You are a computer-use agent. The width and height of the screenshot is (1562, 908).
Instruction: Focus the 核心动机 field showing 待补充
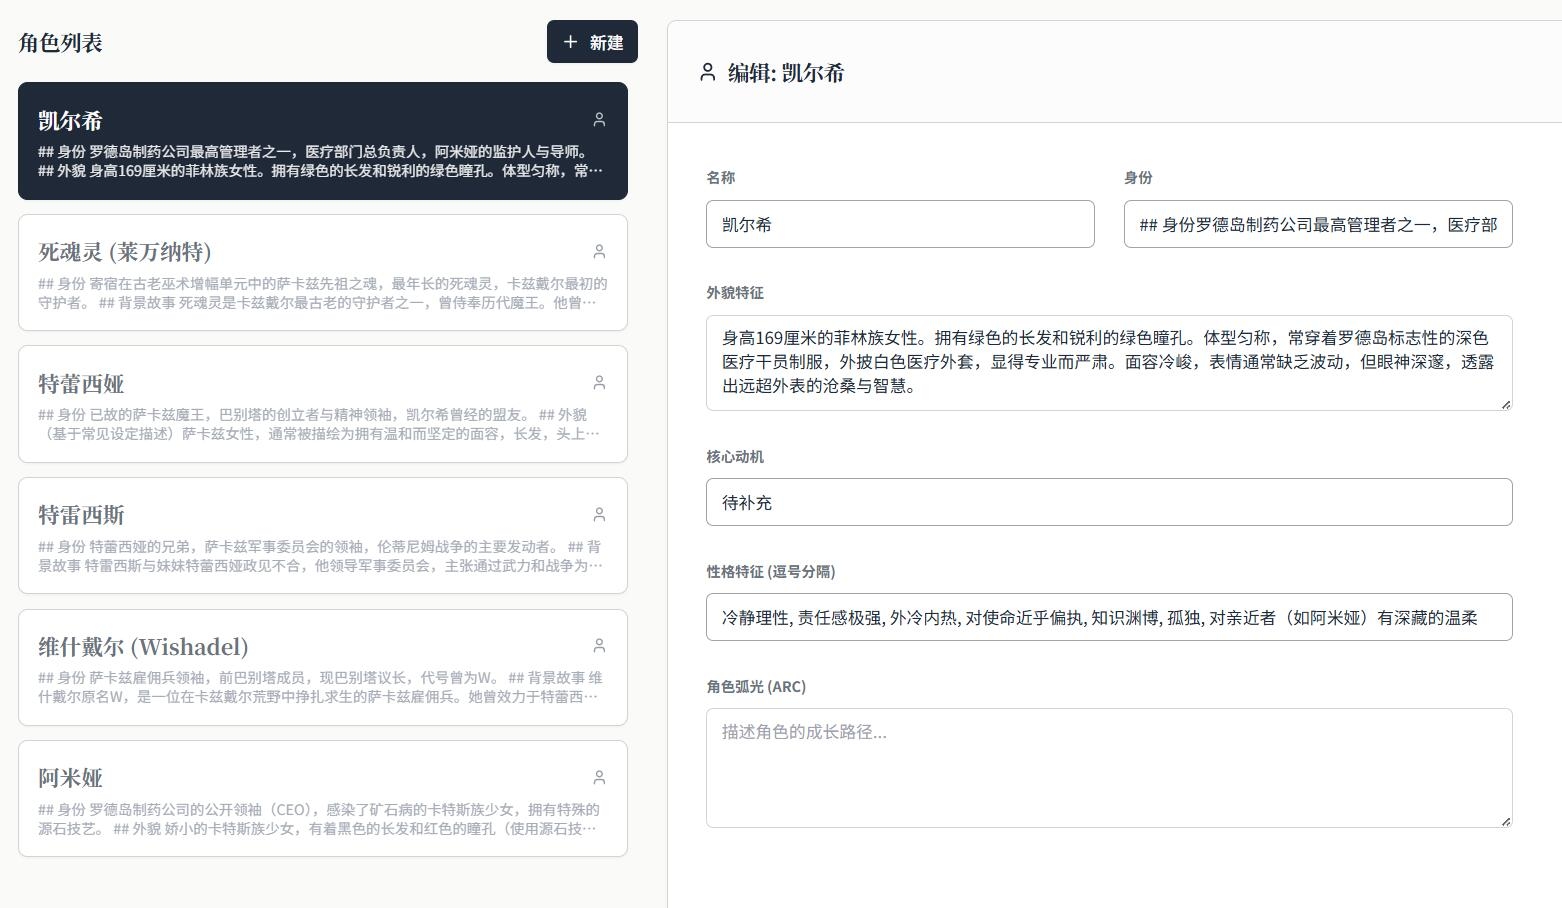click(x=1109, y=502)
